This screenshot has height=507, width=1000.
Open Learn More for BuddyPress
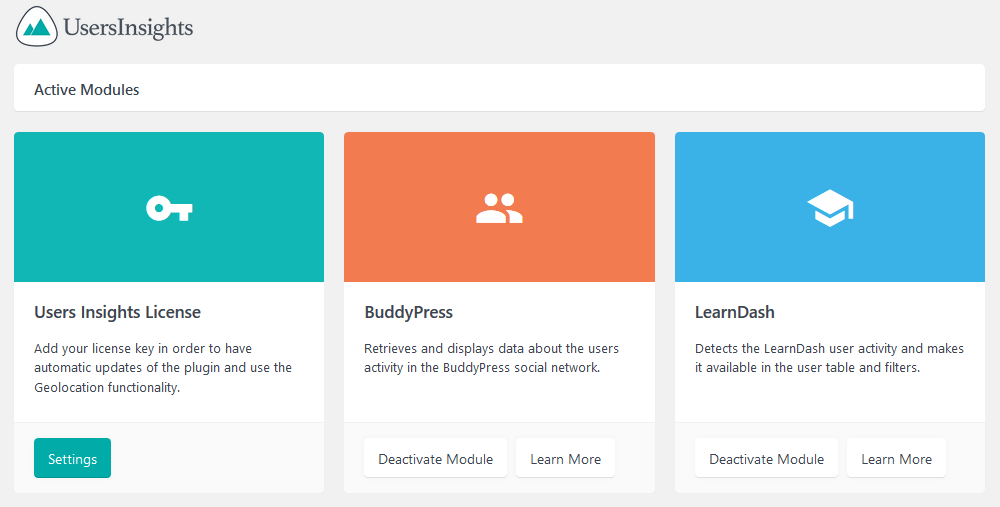click(566, 458)
